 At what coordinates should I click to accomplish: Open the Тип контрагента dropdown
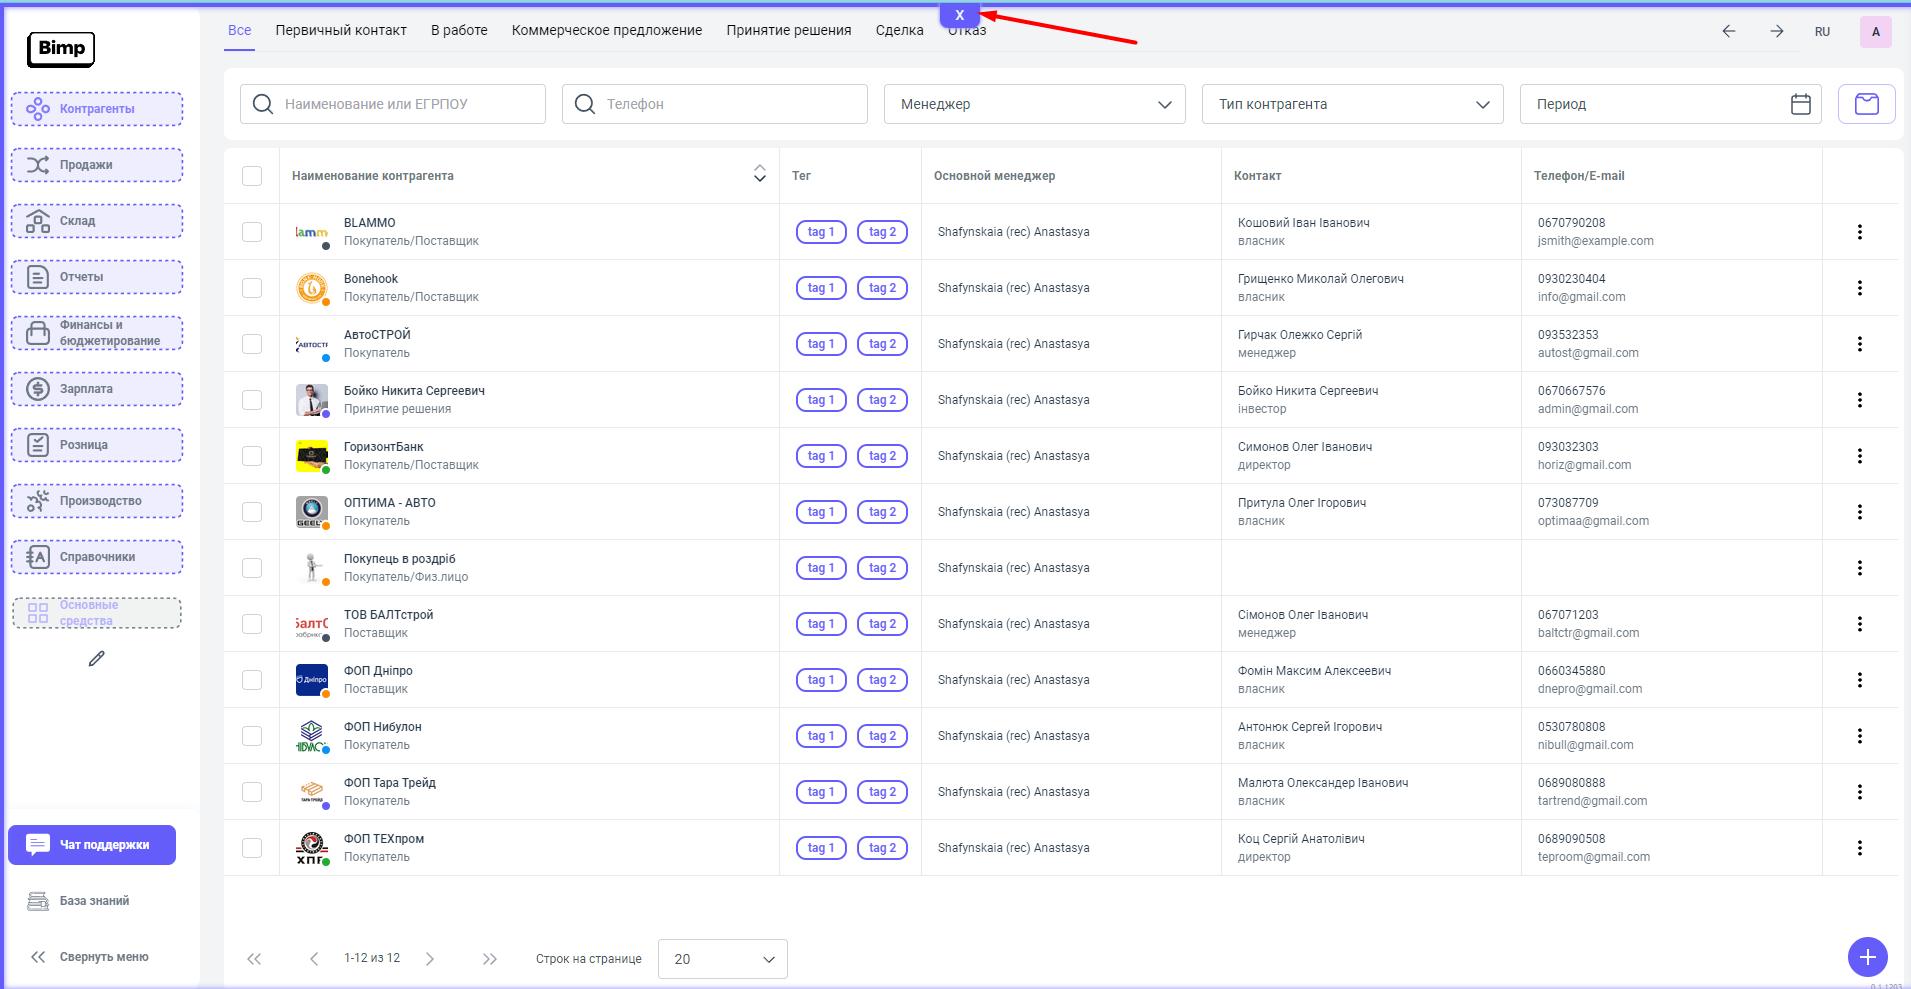[1352, 104]
